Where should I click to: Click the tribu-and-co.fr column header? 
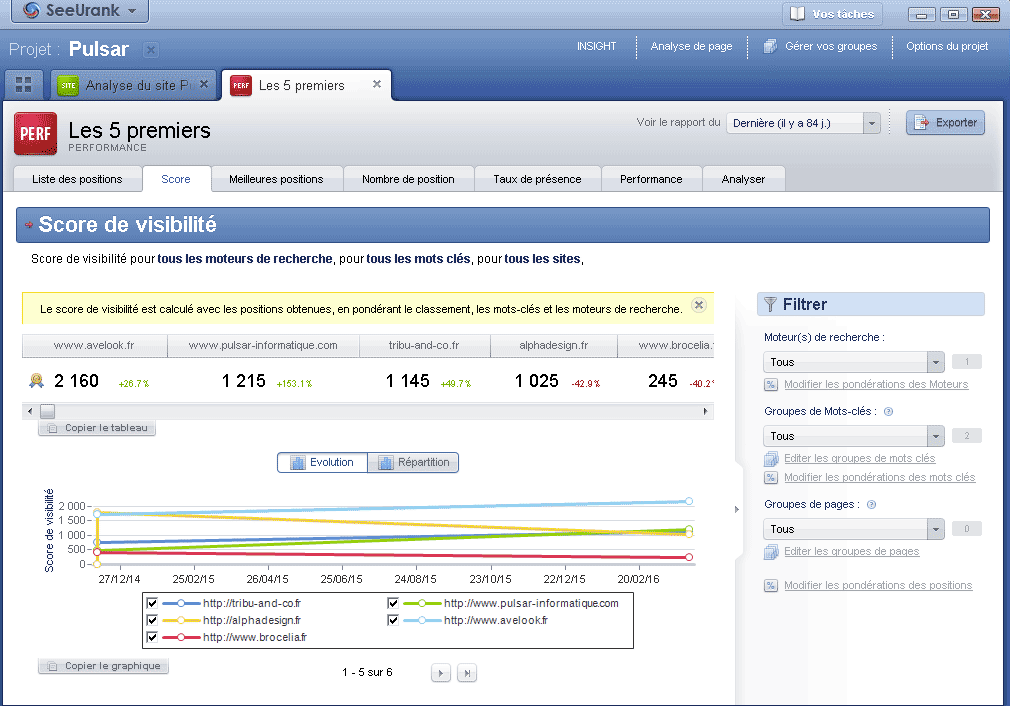click(x=424, y=345)
